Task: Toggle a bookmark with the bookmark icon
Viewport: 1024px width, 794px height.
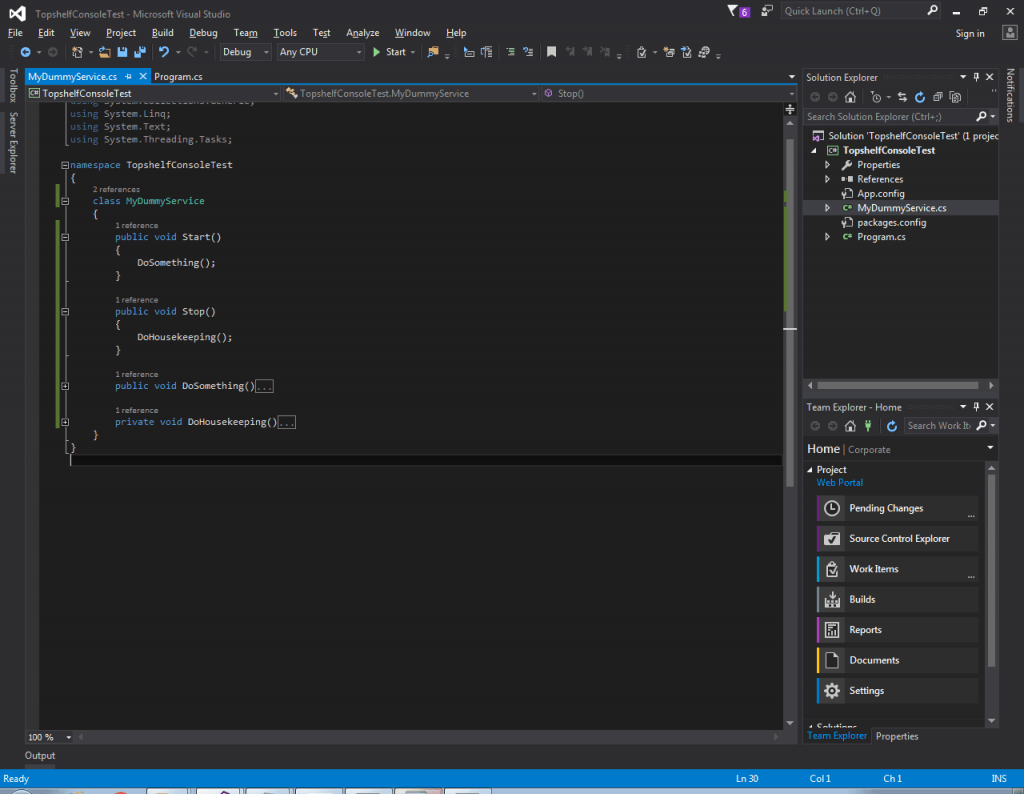Action: (551, 52)
